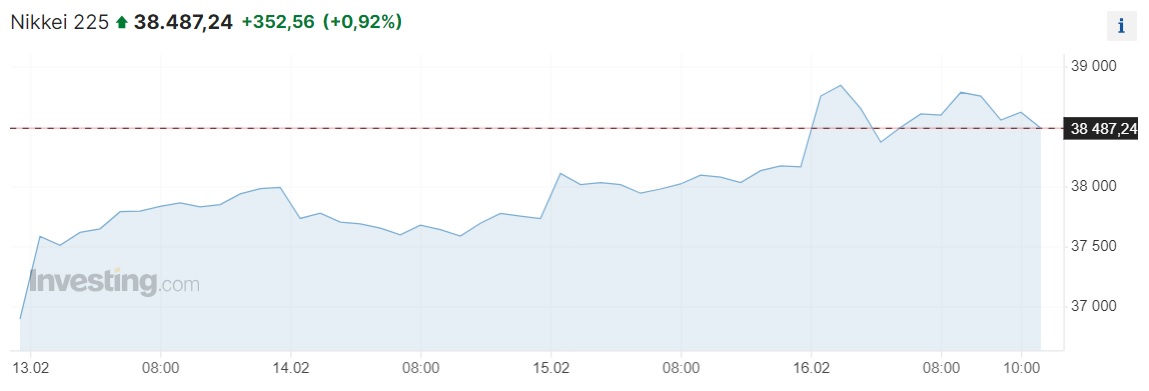Screen dimensions: 1149x391
Task: Click the 16.02 date axis label
Action: (x=810, y=368)
